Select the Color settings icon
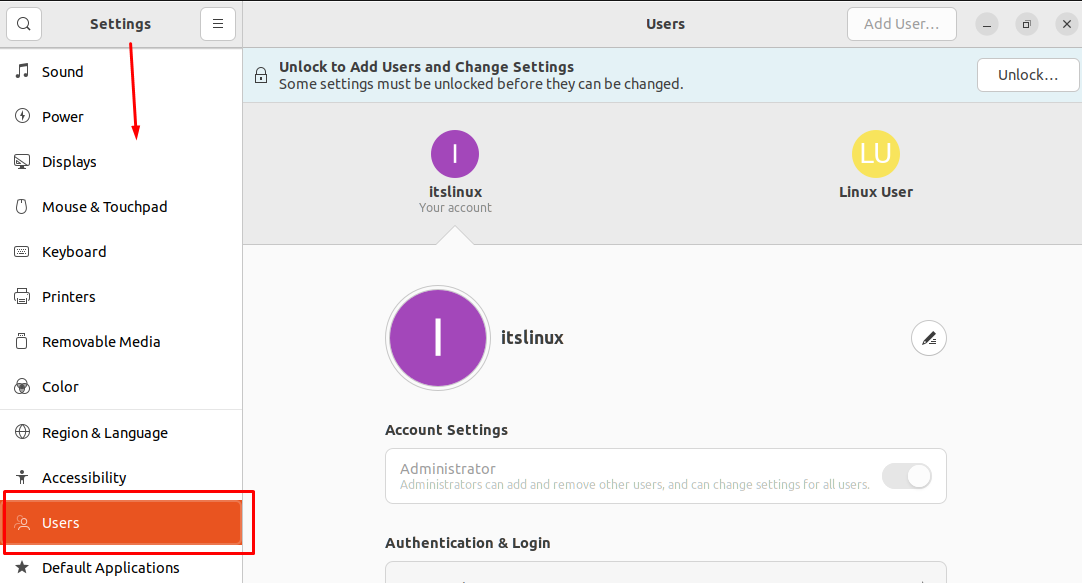1082x583 pixels. click(x=20, y=386)
